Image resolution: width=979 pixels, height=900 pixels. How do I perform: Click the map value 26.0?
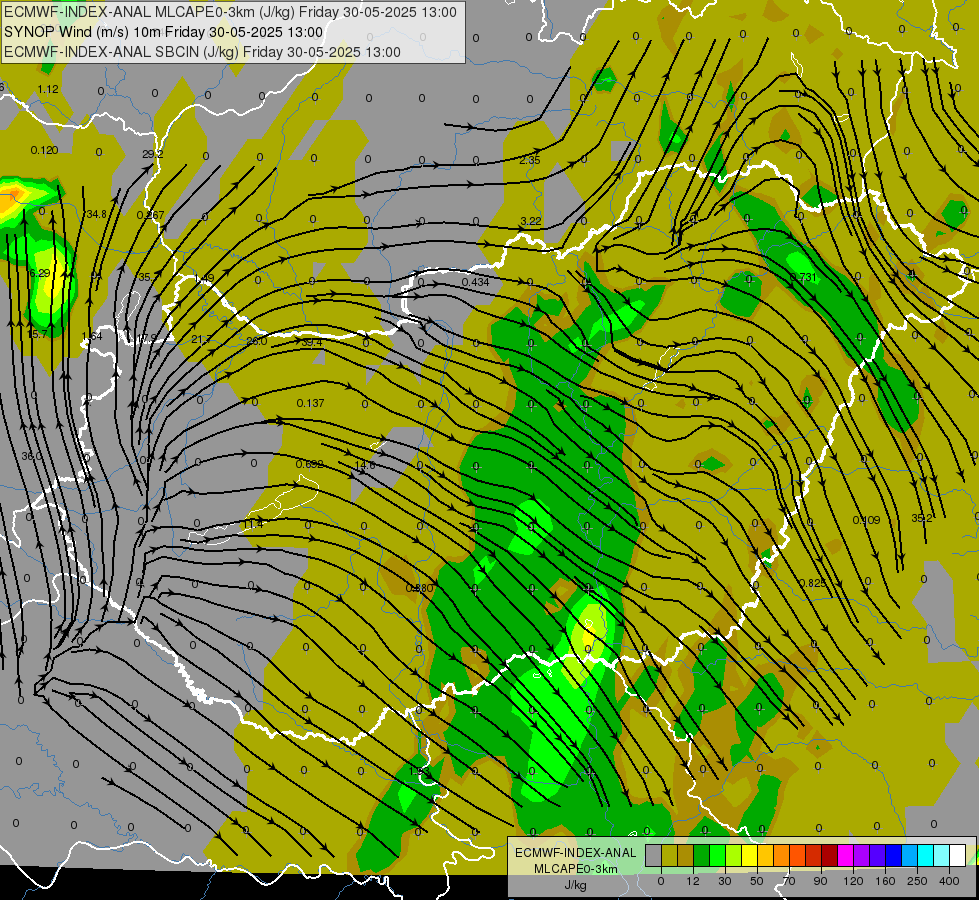point(257,341)
